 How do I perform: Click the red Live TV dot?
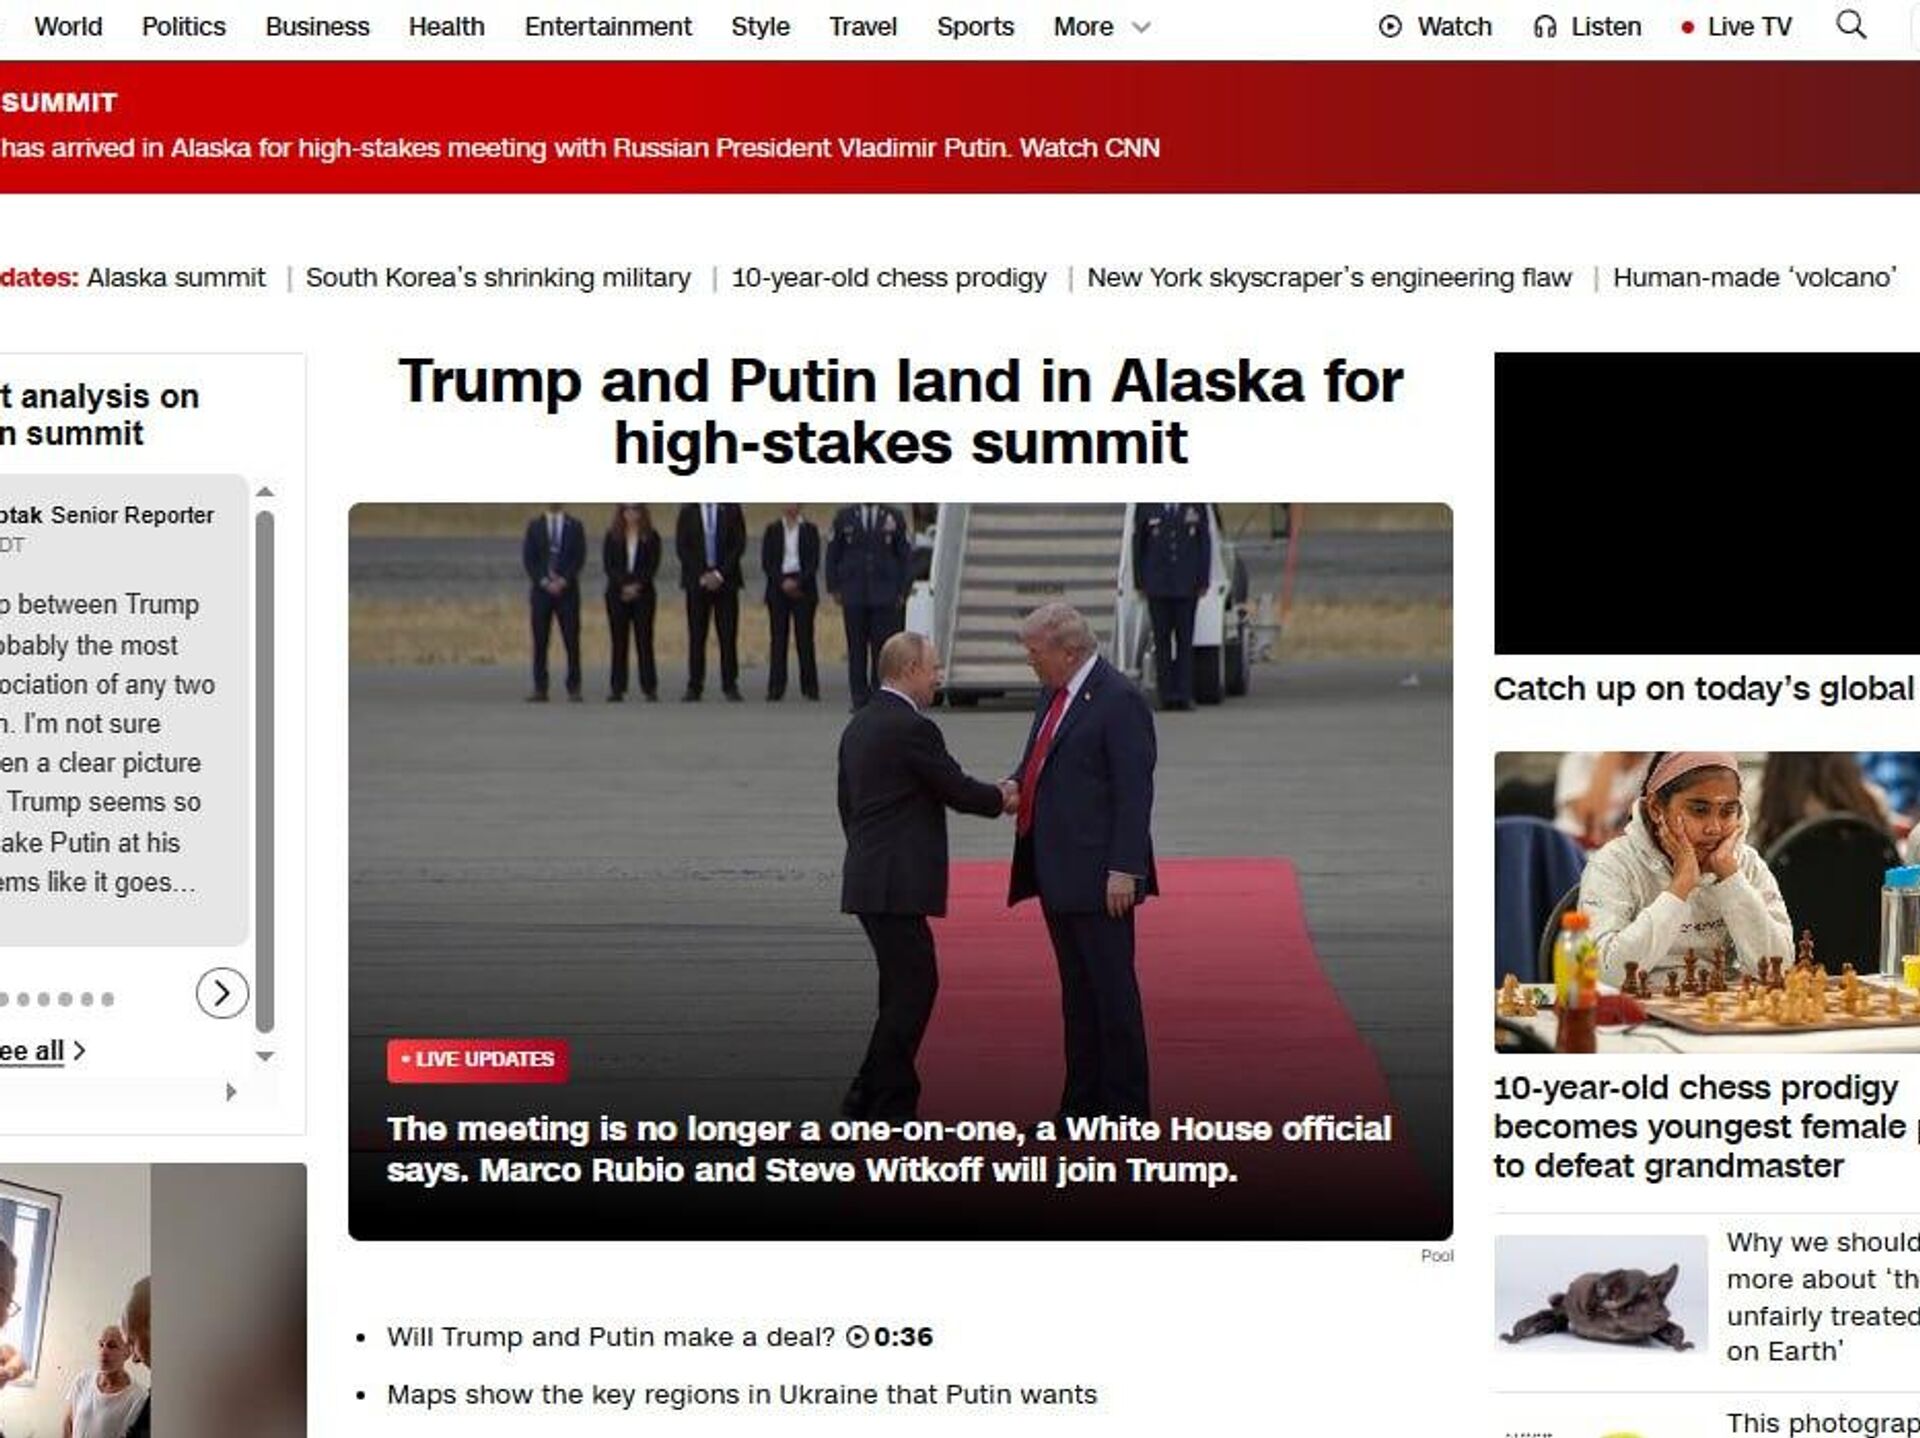click(x=1688, y=28)
